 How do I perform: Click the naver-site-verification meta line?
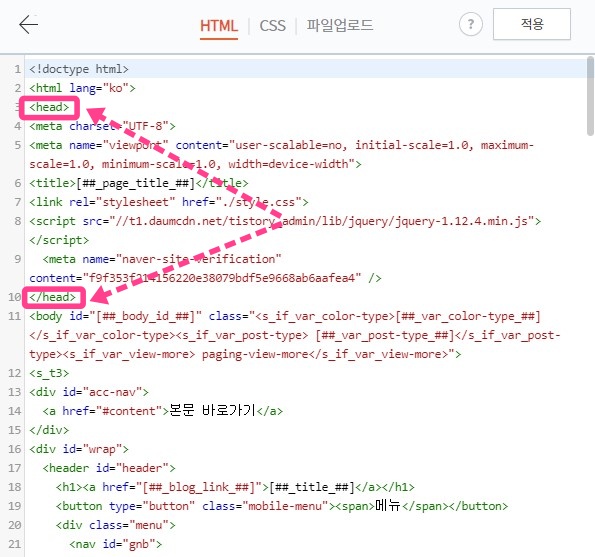162,259
